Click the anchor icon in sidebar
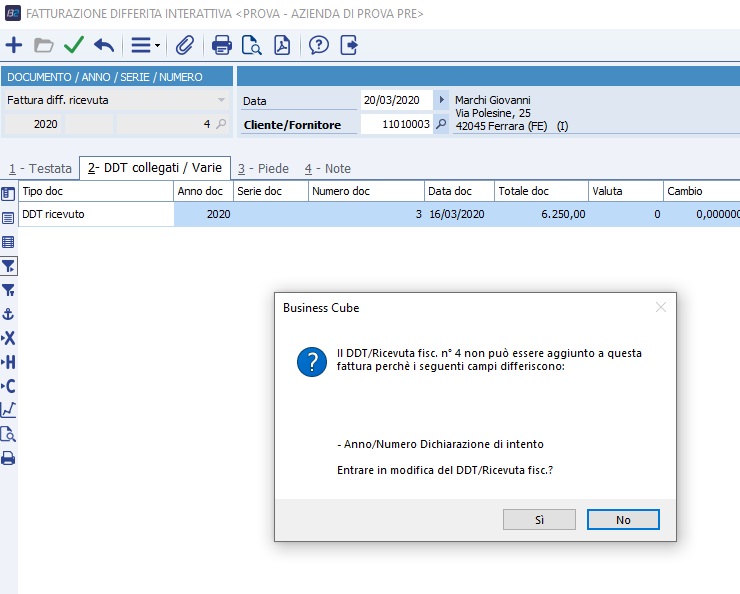This screenshot has height=594, width=740. [8, 314]
